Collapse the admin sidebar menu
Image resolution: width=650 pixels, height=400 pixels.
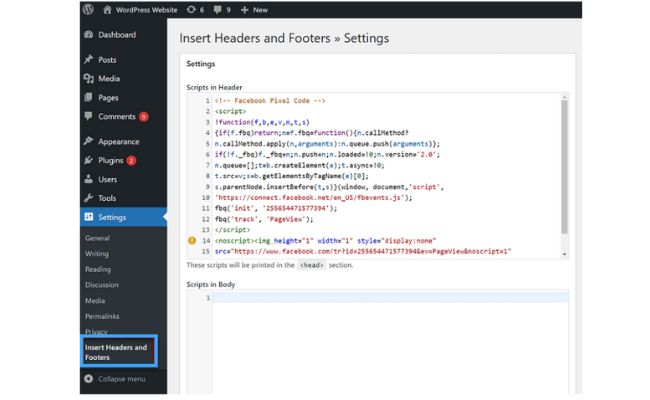121,379
